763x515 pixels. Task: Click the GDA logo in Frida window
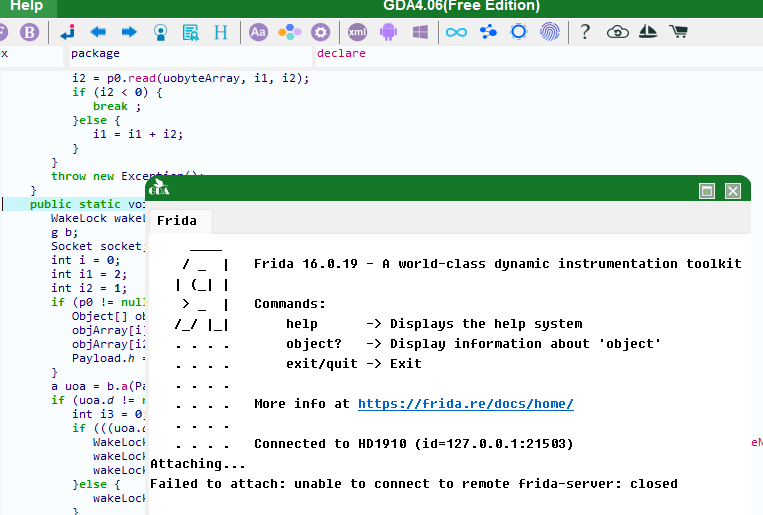[x=159, y=188]
